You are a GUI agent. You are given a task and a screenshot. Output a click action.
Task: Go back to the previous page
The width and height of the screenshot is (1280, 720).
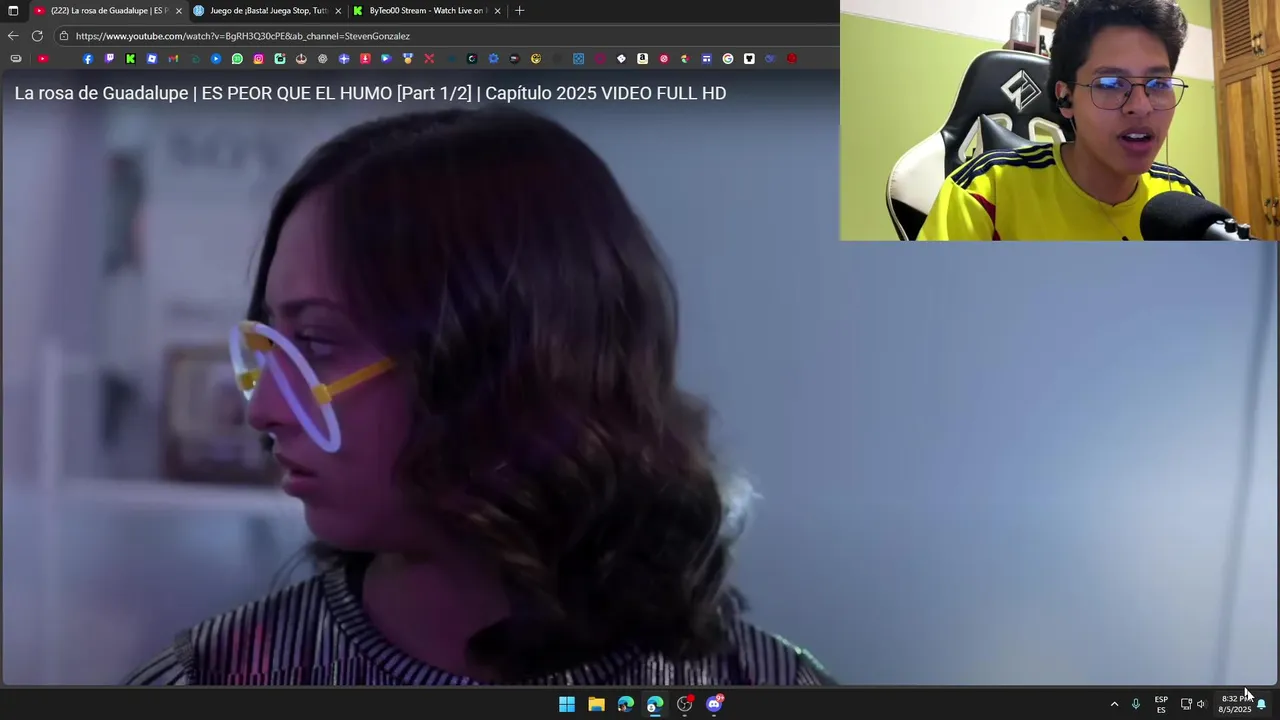click(x=13, y=36)
